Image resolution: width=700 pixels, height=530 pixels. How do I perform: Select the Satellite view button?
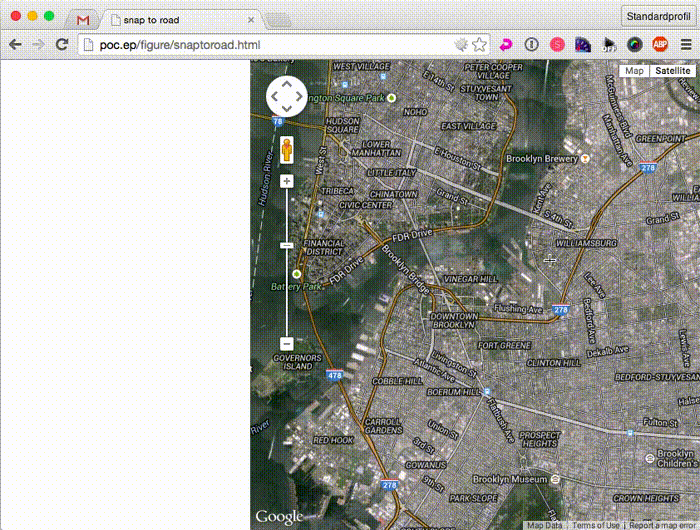[x=672, y=71]
